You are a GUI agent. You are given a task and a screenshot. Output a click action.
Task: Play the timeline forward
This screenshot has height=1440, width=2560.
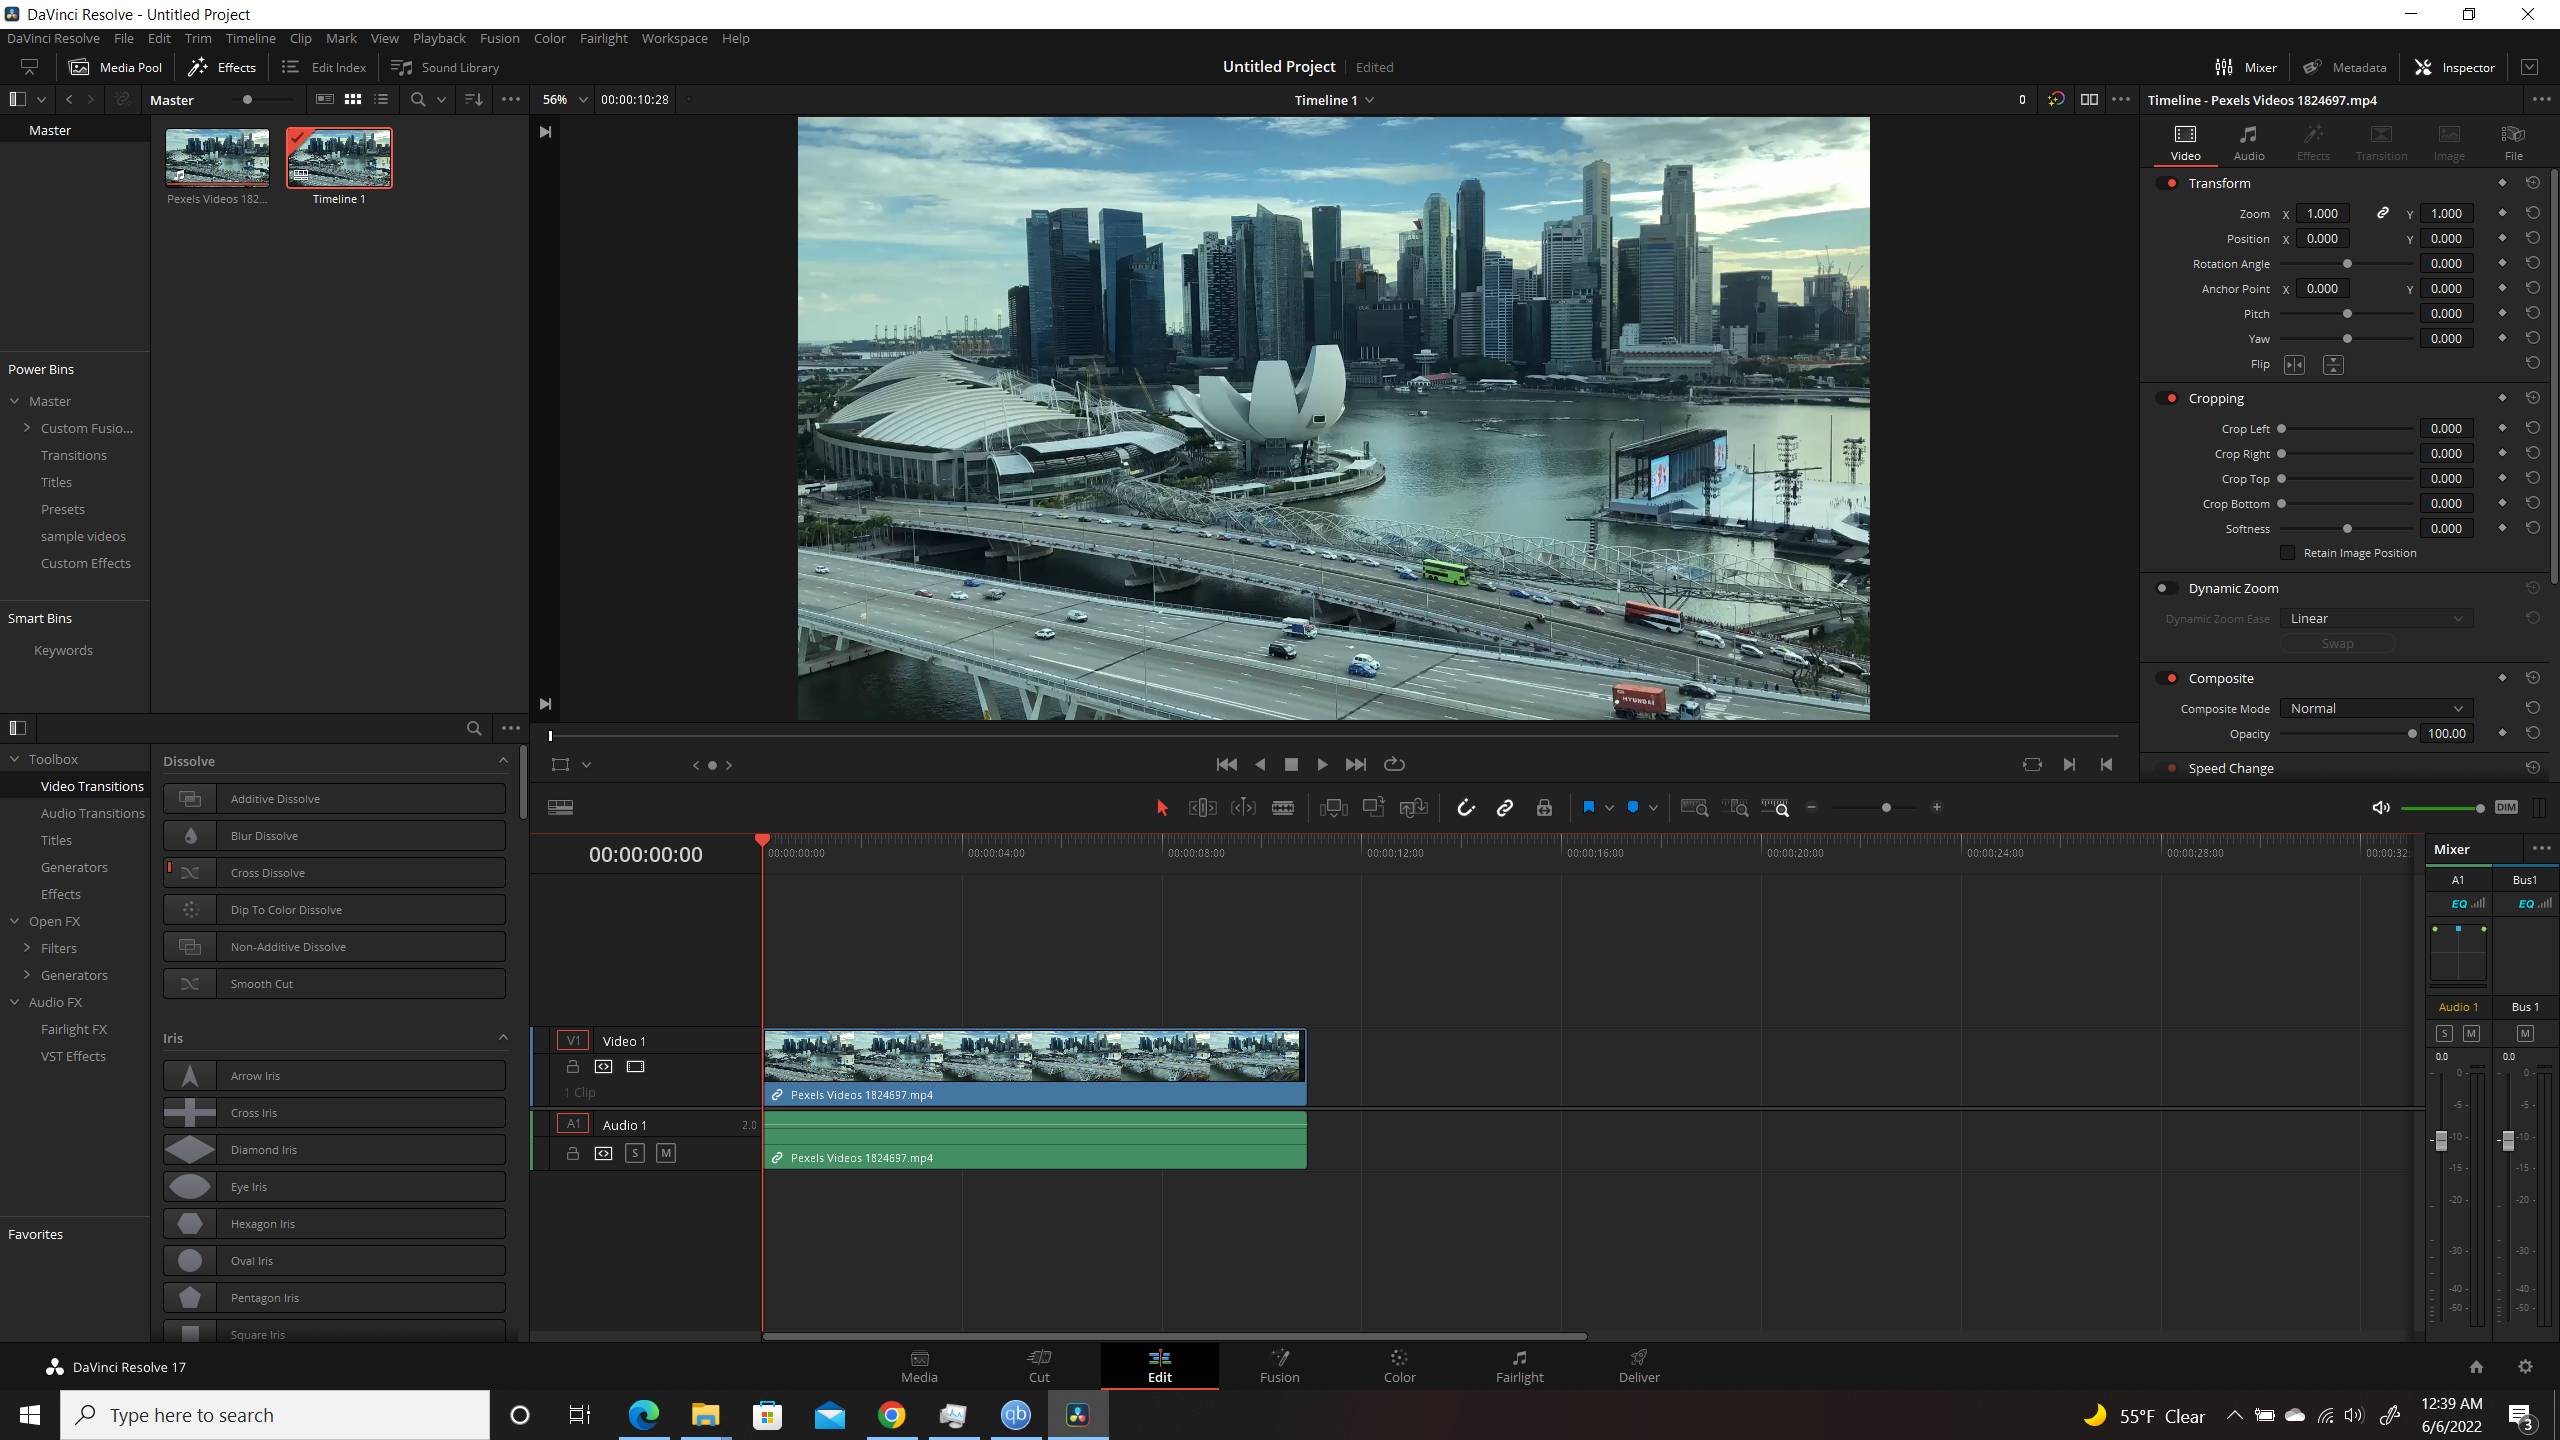coord(1322,765)
